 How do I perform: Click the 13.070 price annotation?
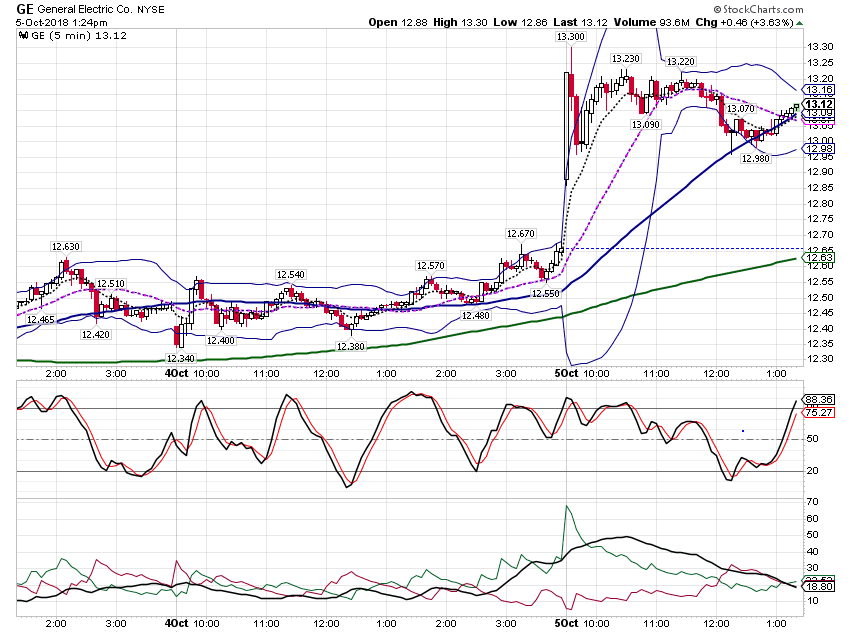click(x=741, y=108)
